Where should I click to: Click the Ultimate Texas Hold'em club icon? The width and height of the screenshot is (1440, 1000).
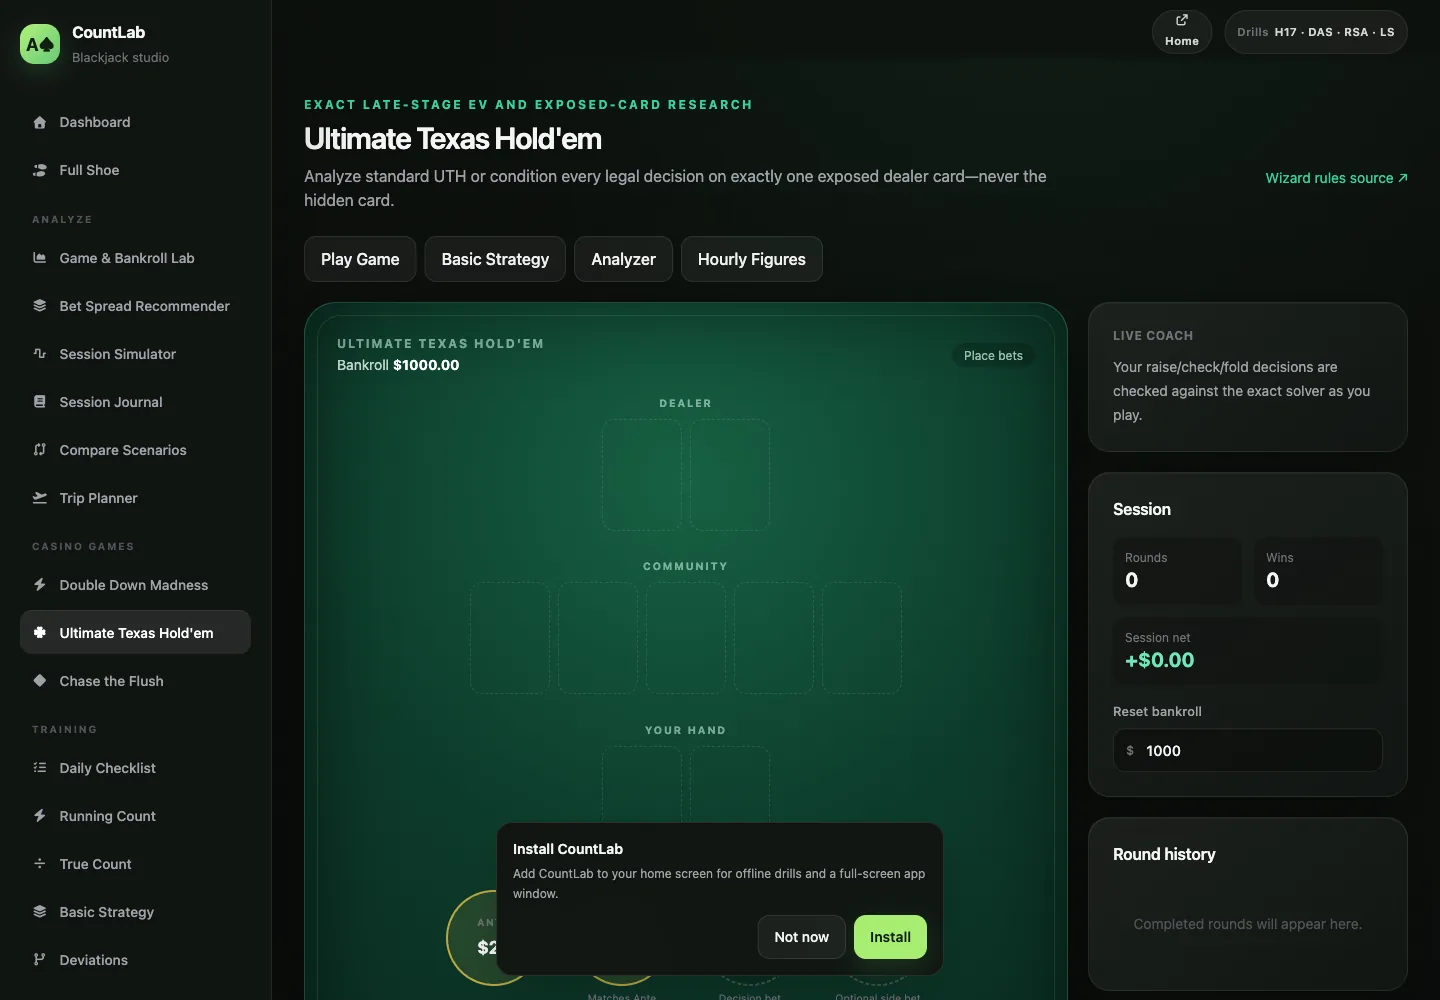coord(40,633)
